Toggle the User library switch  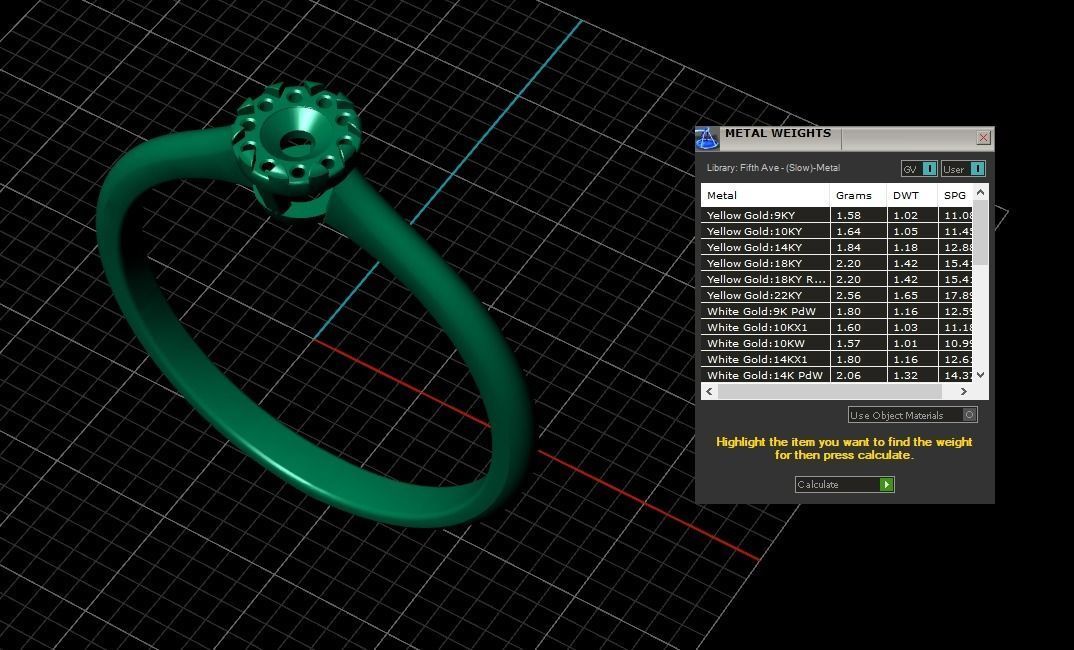(963, 168)
